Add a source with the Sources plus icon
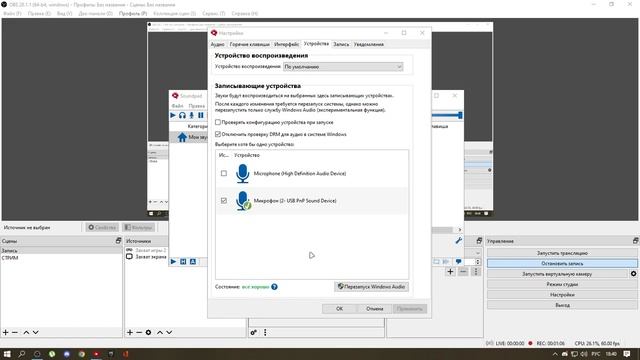The image size is (640, 360). point(130,332)
